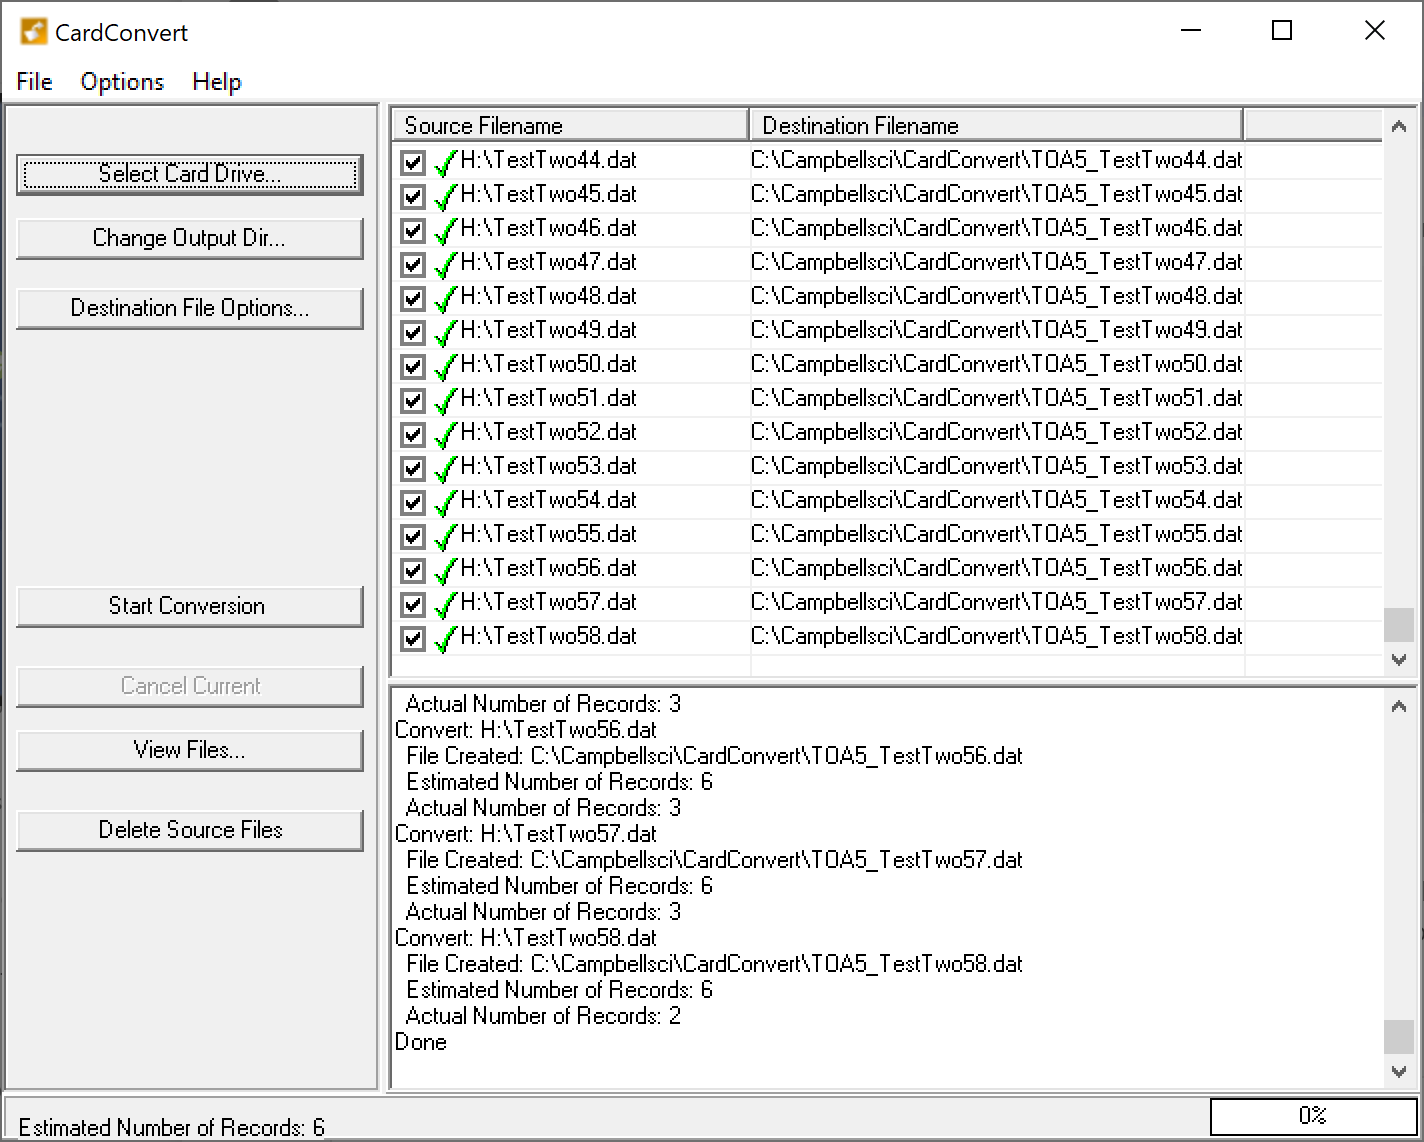This screenshot has width=1424, height=1142.
Task: Toggle the checkbox for H:\TestTwo52.dat
Action: point(413,434)
